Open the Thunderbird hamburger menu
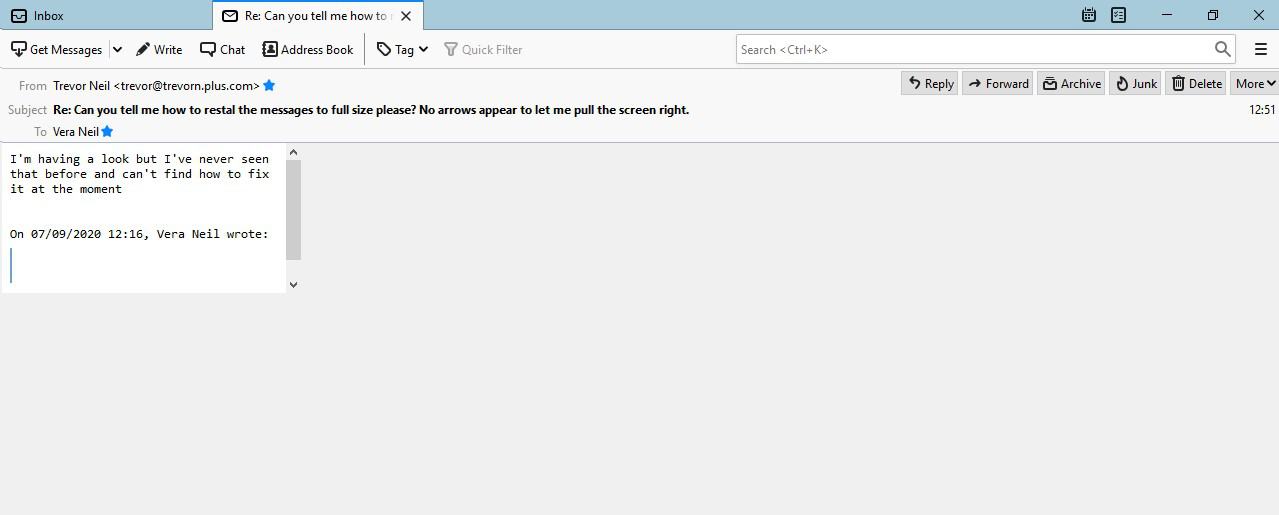 pos(1260,49)
